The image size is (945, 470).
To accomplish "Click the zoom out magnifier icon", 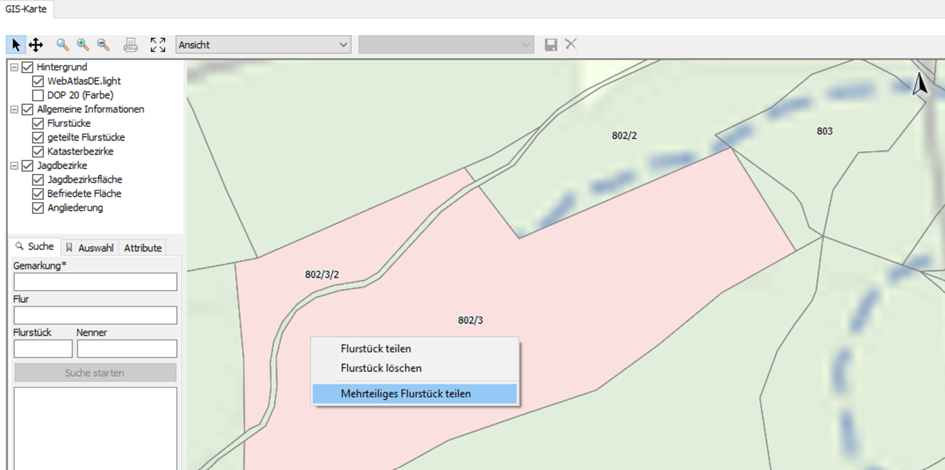I will point(103,45).
